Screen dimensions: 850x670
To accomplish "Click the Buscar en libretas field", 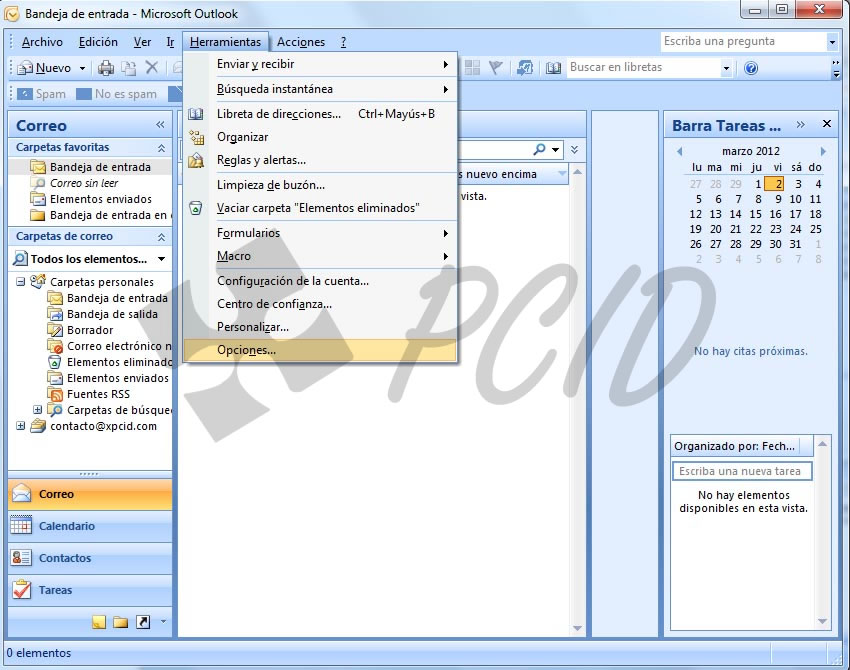I will [644, 67].
